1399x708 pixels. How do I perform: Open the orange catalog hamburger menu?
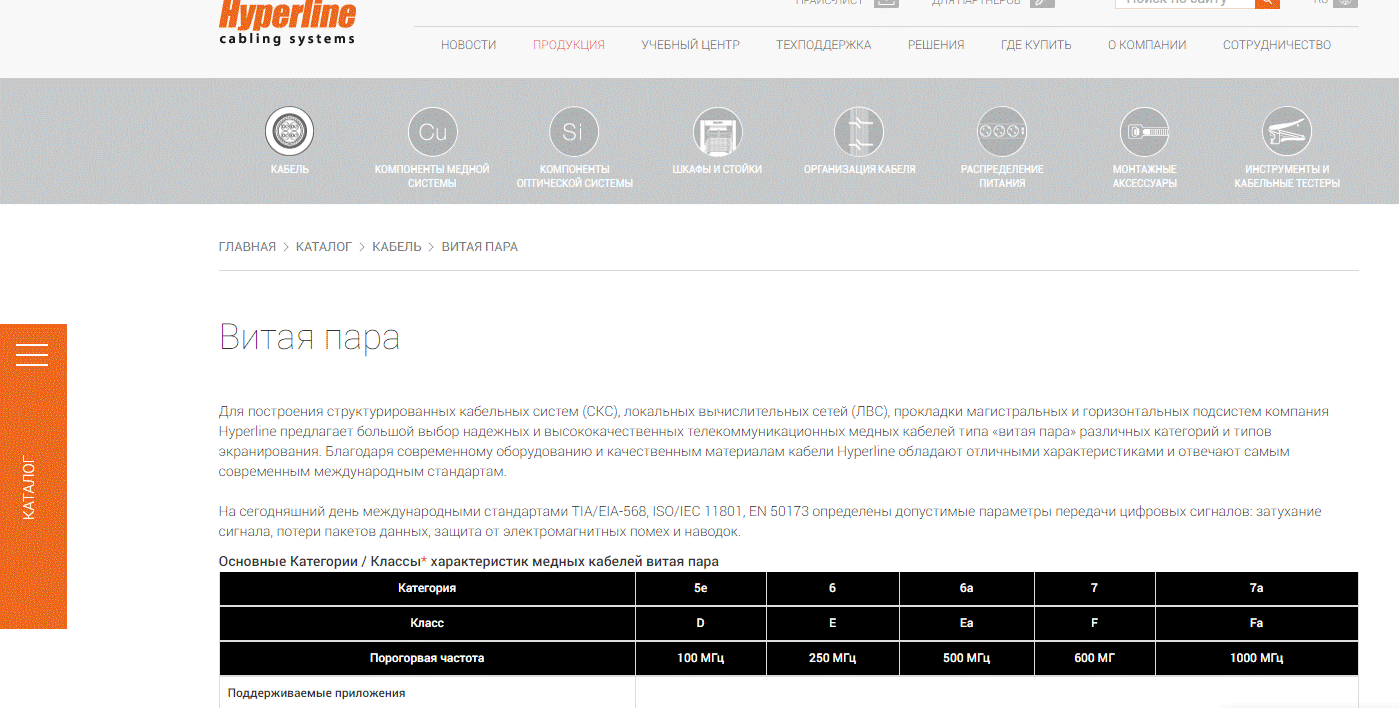[32, 355]
